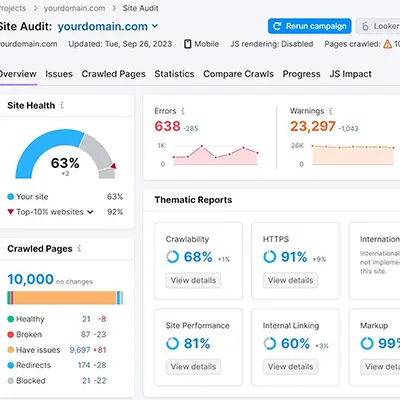Click the Pages crawled warning triangle icon
This screenshot has width=400, height=400.
(x=387, y=44)
